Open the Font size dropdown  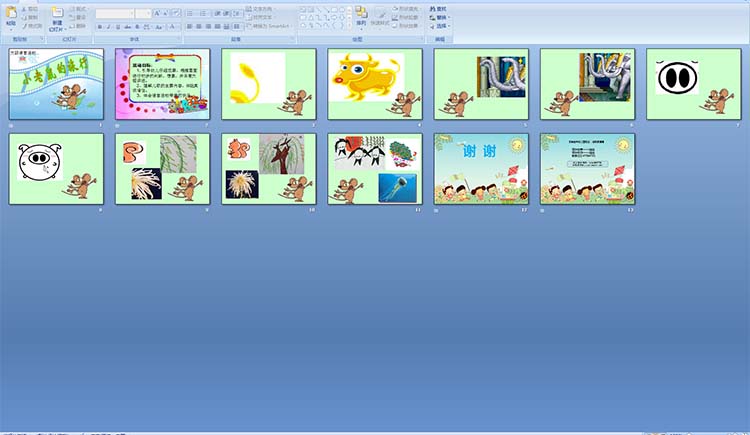pos(149,13)
